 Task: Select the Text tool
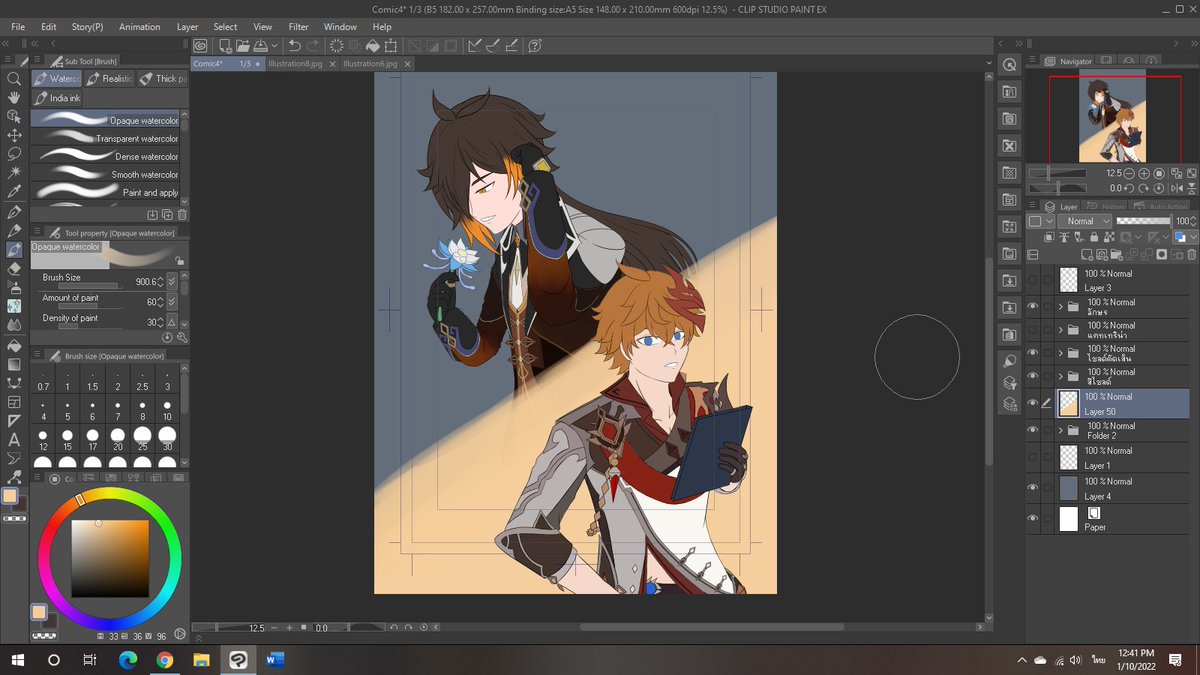click(x=14, y=439)
